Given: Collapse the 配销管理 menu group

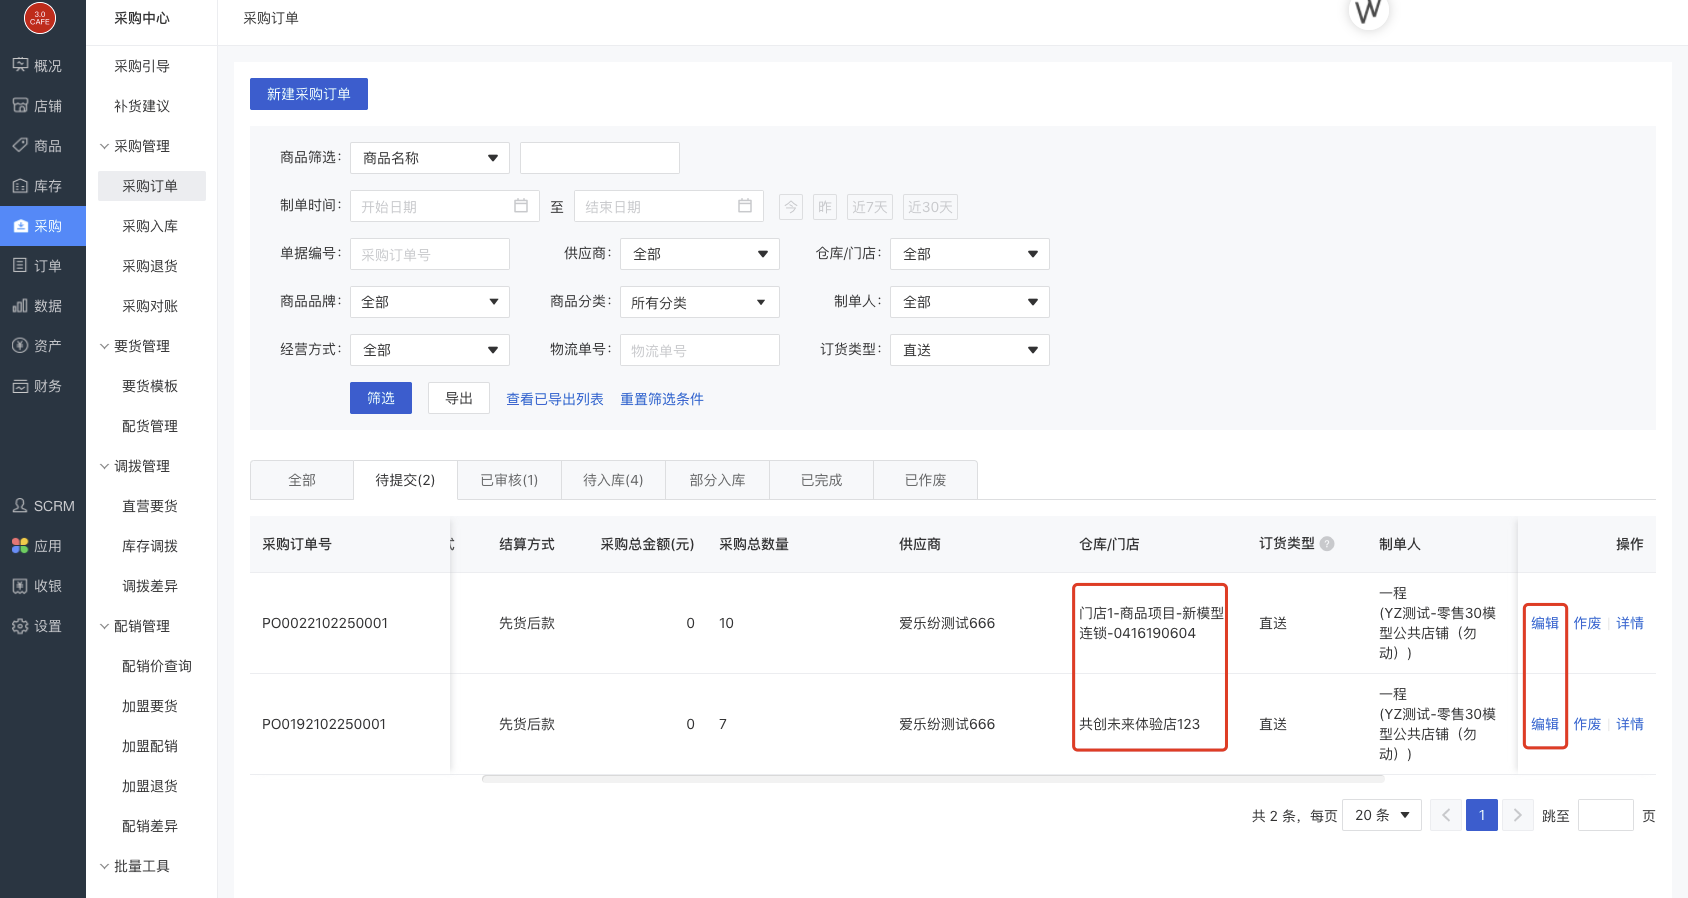Looking at the screenshot, I should [104, 626].
